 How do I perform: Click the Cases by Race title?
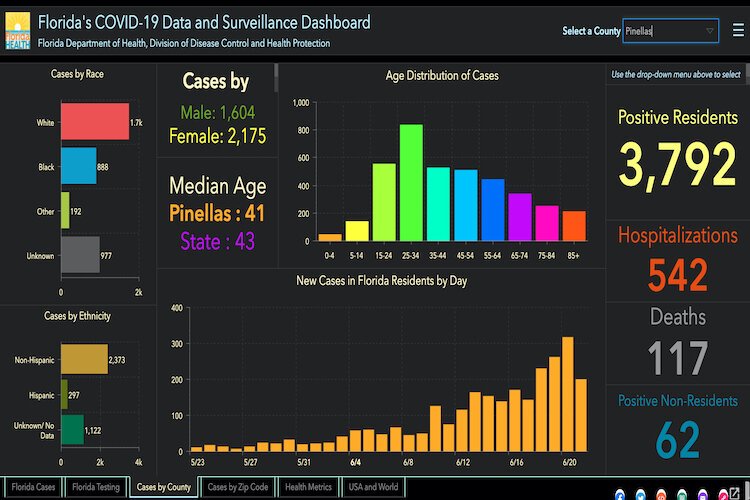tap(77, 74)
